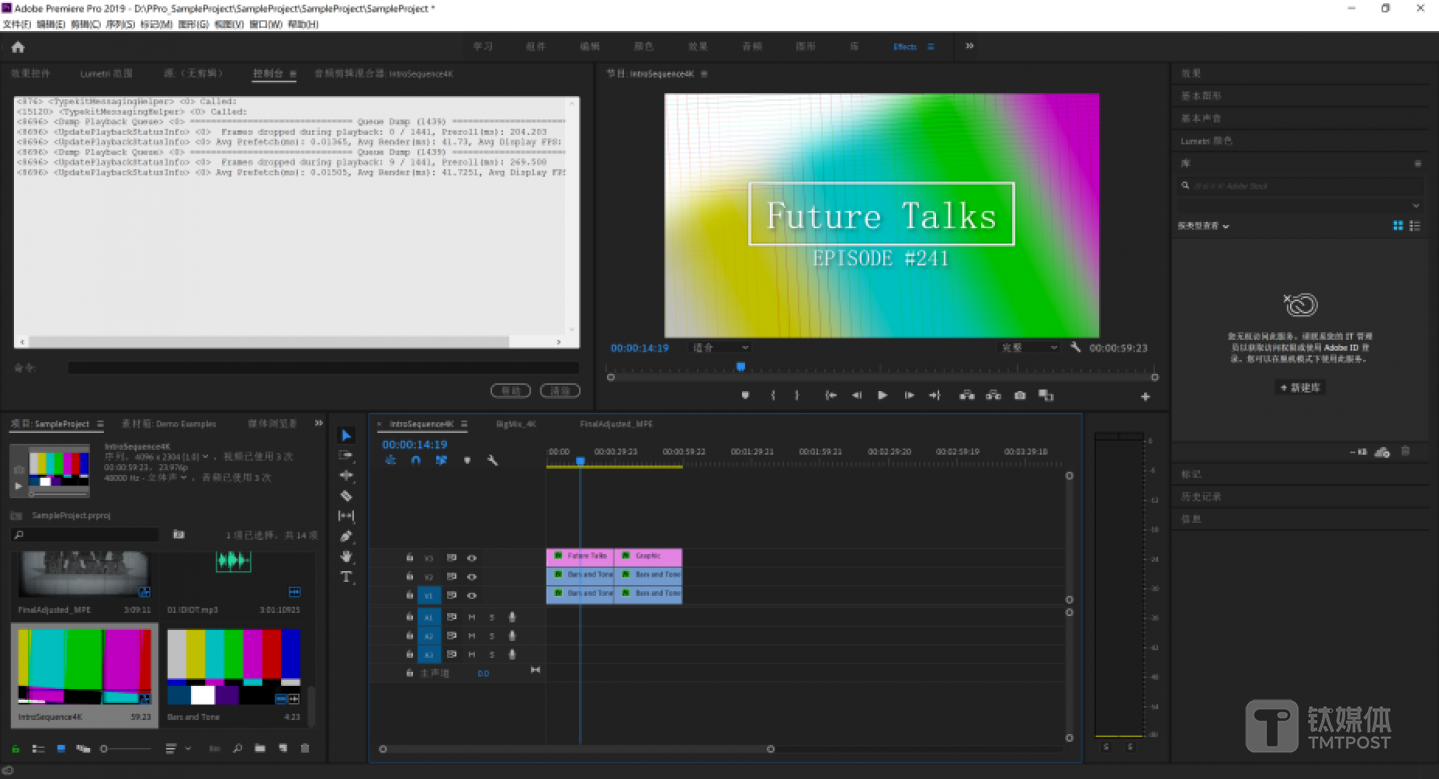1439x779 pixels.
Task: Add marker in Program monitor
Action: [x=745, y=395]
